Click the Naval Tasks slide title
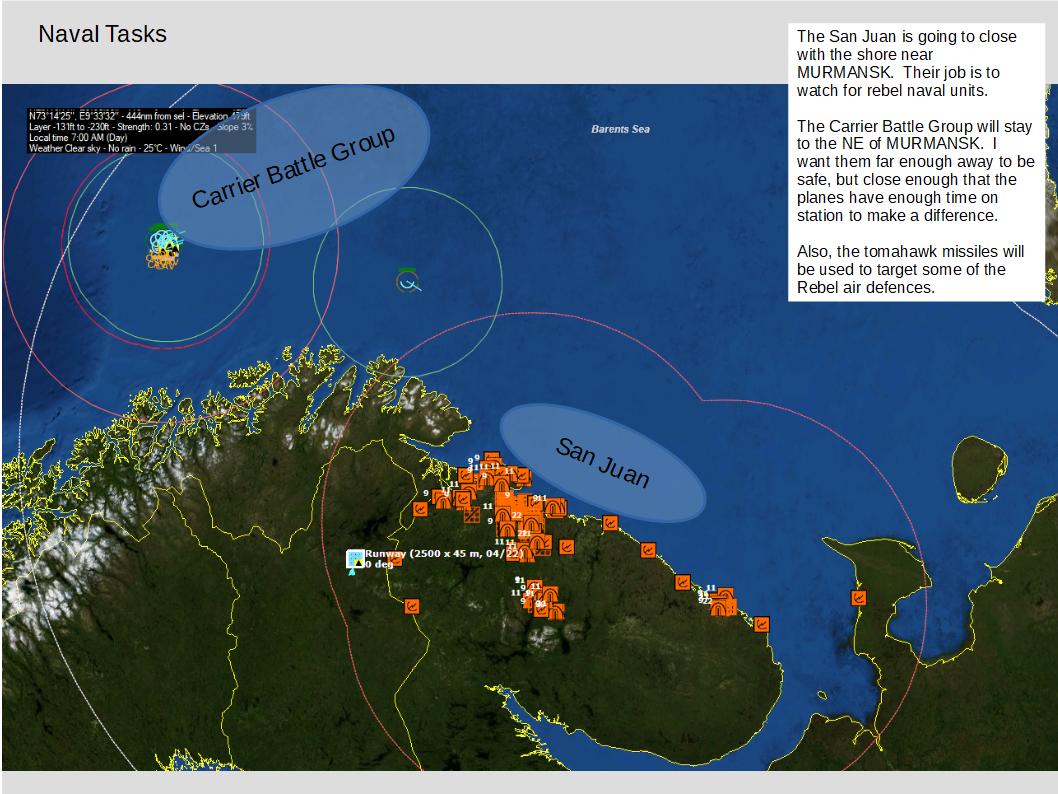This screenshot has height=794, width=1058. (x=103, y=34)
